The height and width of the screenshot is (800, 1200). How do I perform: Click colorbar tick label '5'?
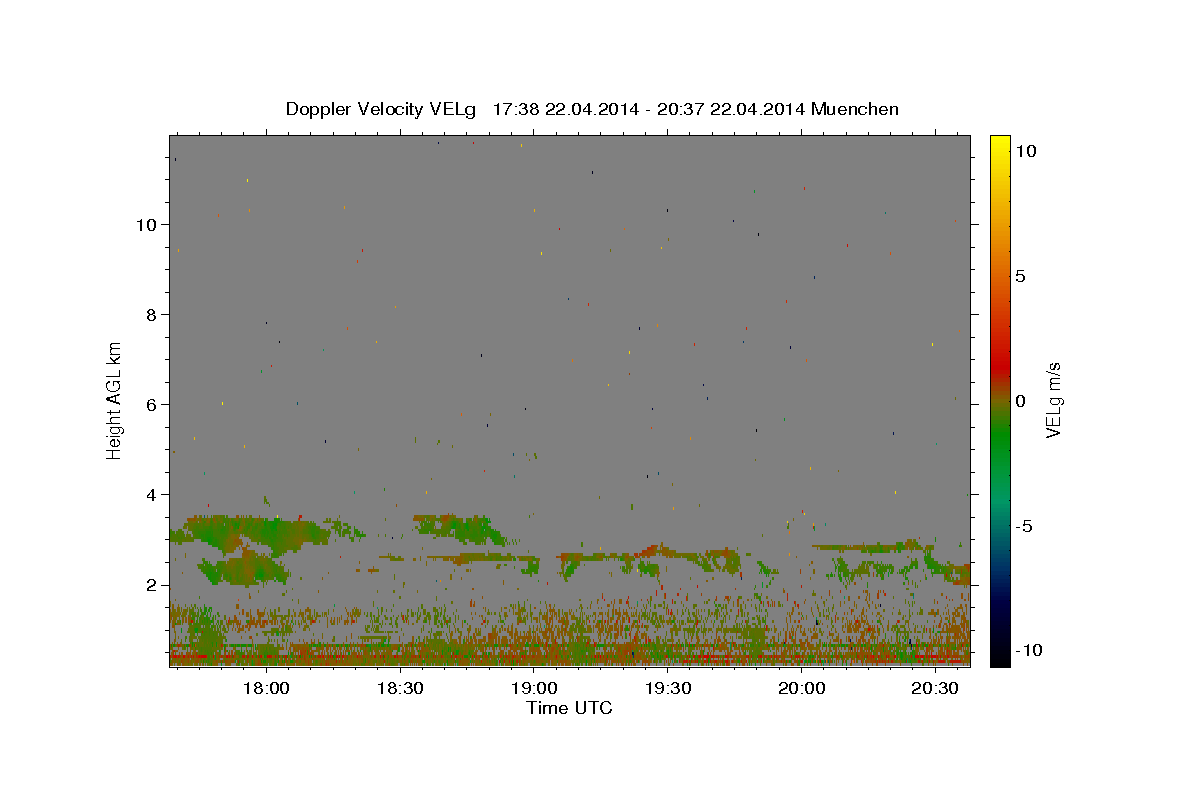(1021, 276)
